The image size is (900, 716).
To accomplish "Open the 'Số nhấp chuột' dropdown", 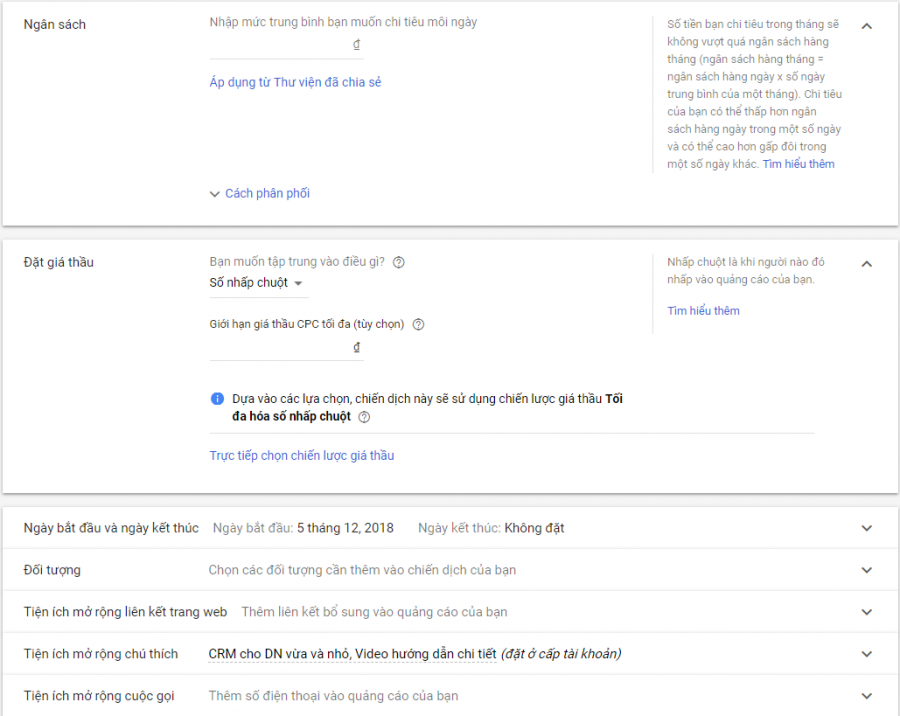I will (257, 283).
